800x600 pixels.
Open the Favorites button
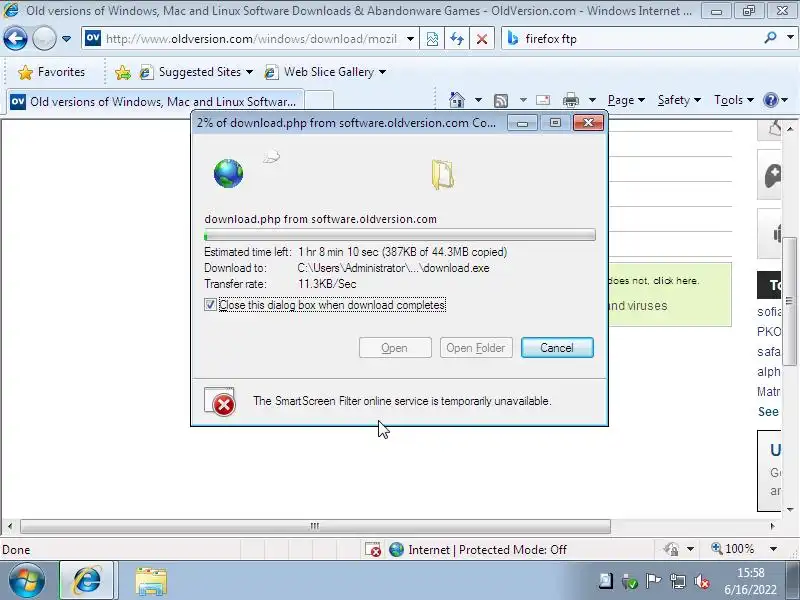(51, 72)
